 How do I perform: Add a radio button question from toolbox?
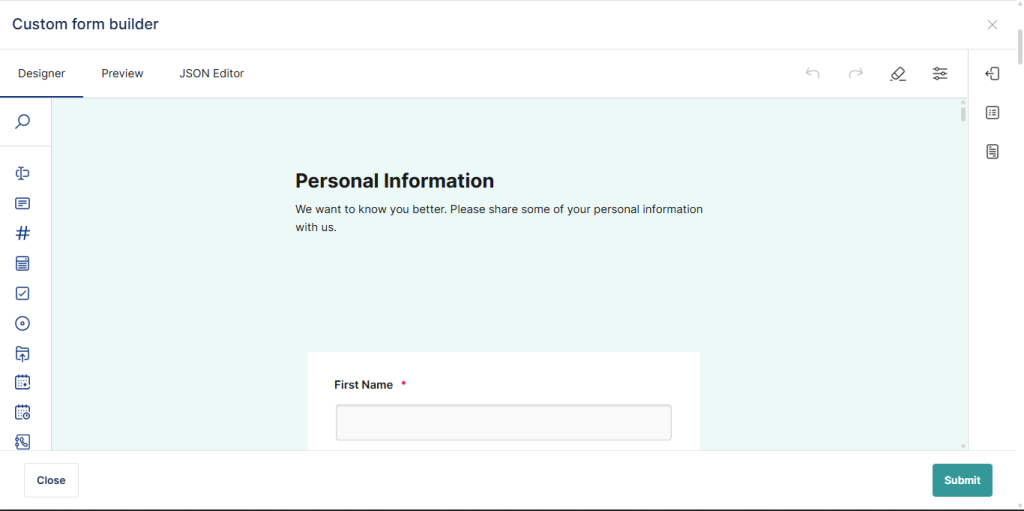[22, 323]
